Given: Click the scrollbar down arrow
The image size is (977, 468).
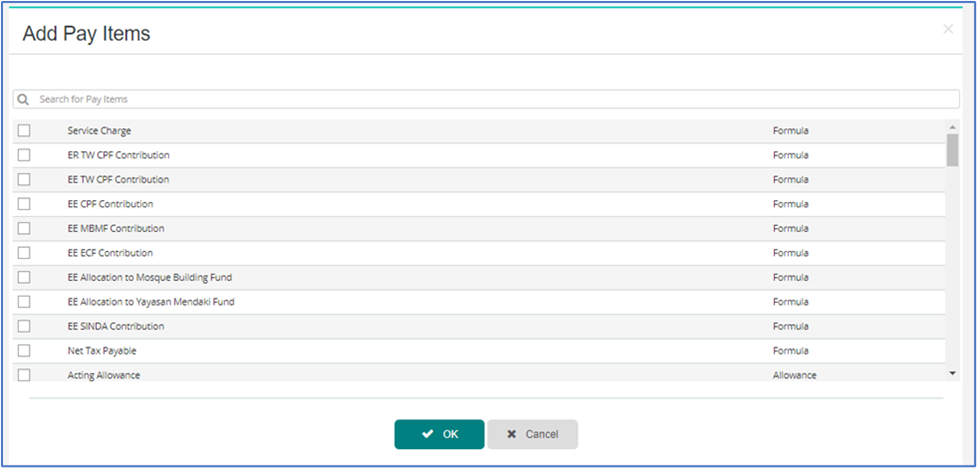Looking at the screenshot, I should 952,373.
